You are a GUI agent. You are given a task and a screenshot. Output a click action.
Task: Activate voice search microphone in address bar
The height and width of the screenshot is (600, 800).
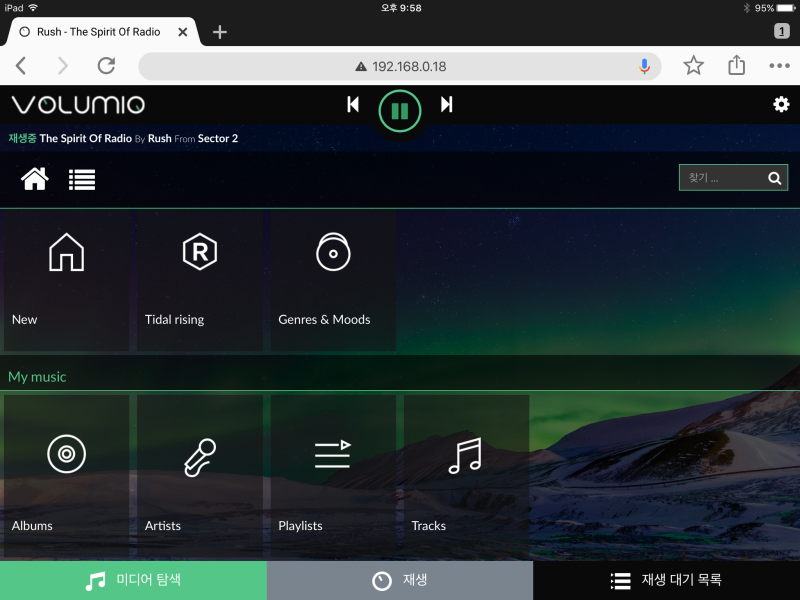[643, 66]
